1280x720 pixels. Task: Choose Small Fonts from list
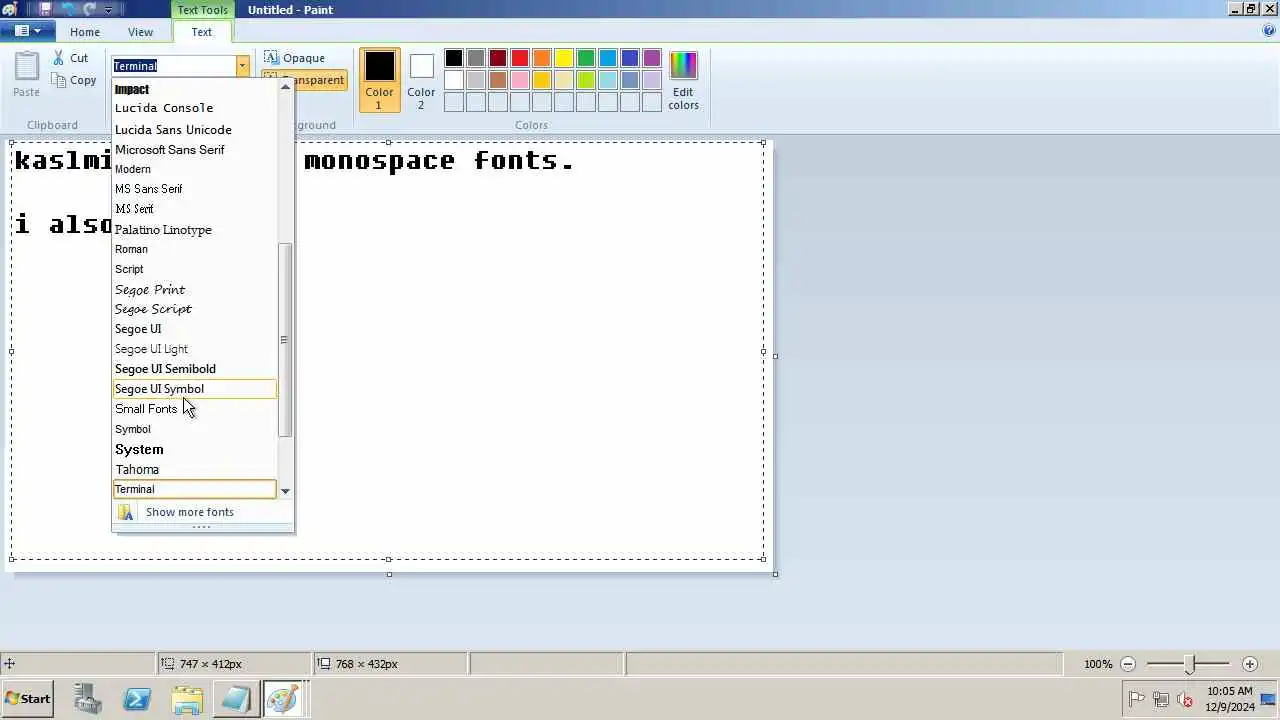[x=195, y=409]
